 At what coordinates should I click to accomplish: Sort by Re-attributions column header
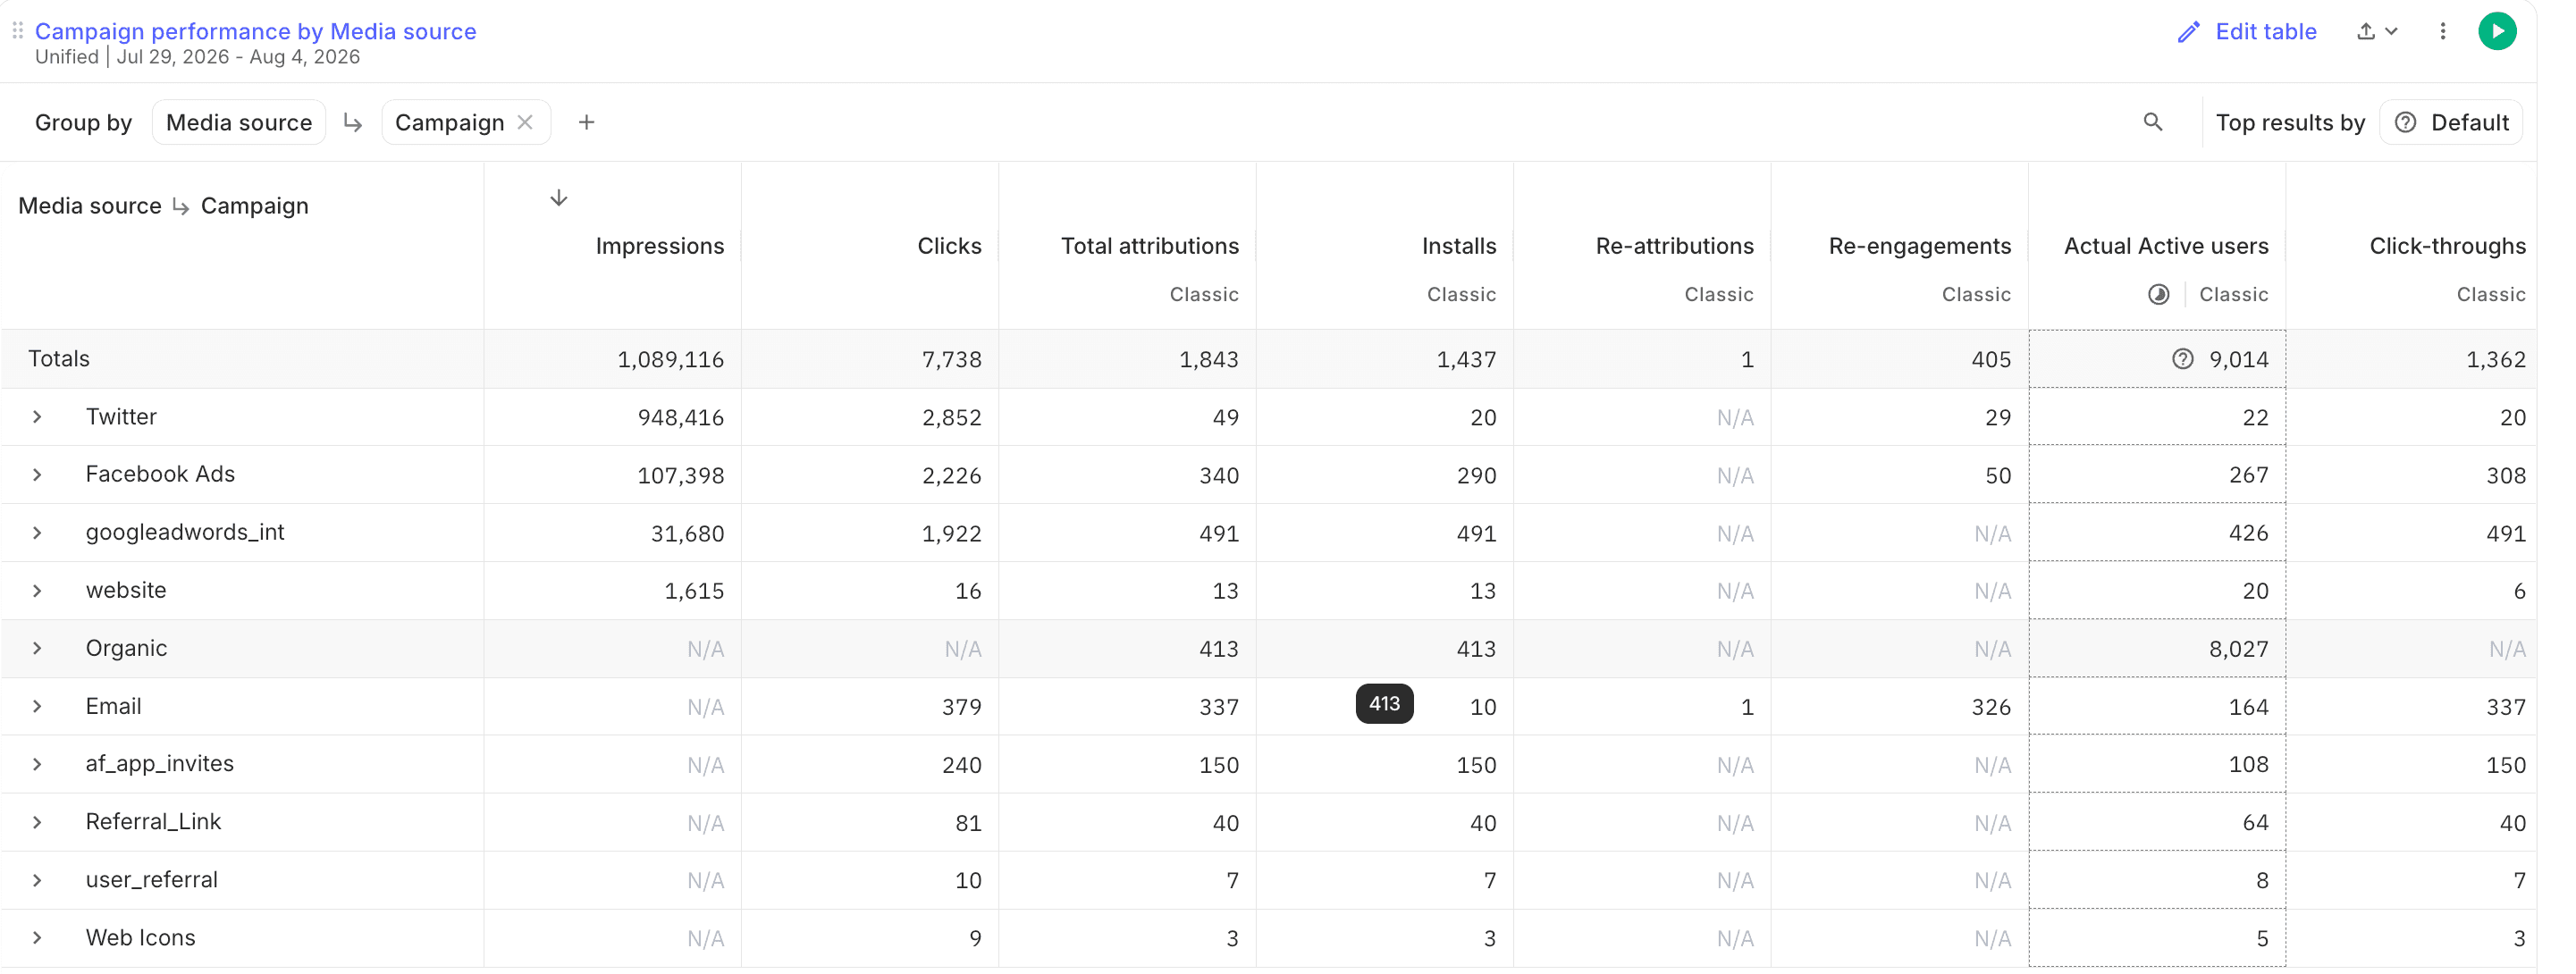pyautogui.click(x=1675, y=246)
